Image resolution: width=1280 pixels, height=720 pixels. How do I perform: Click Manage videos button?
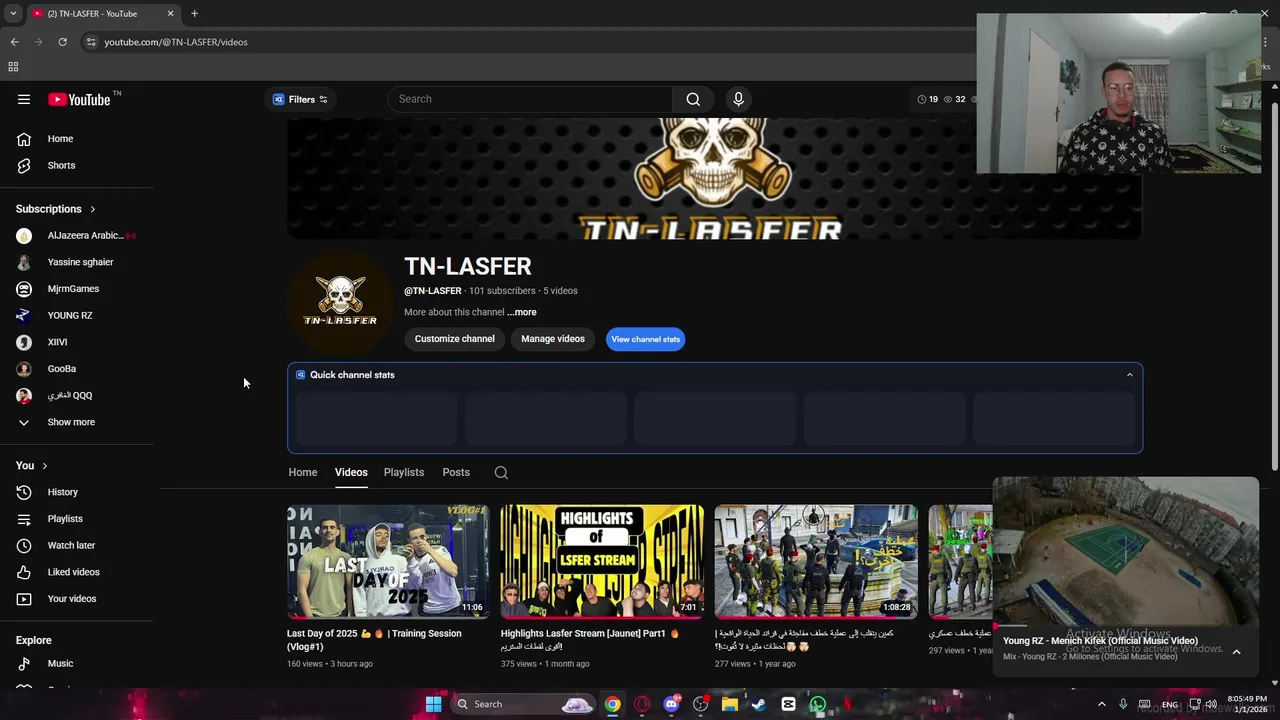pos(553,339)
